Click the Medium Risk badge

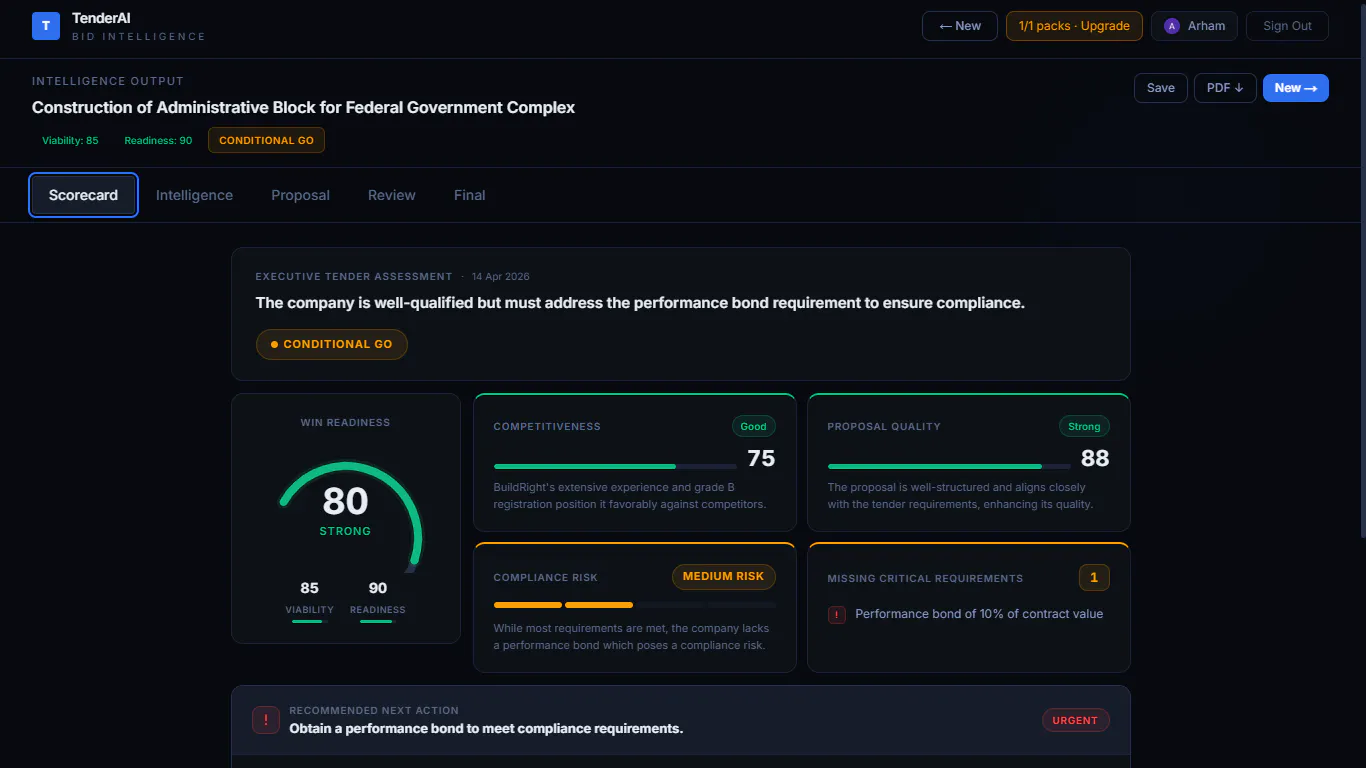click(x=724, y=577)
